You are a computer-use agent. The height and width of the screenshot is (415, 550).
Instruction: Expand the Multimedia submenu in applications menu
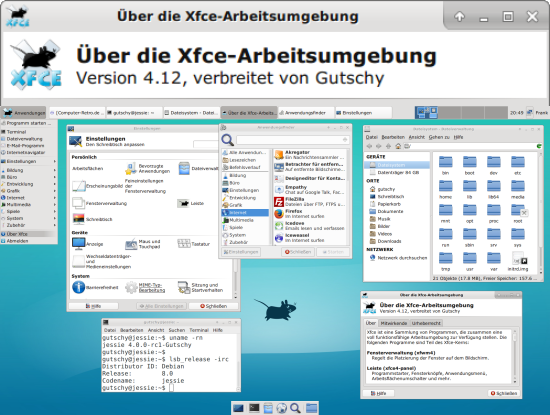click(x=29, y=205)
